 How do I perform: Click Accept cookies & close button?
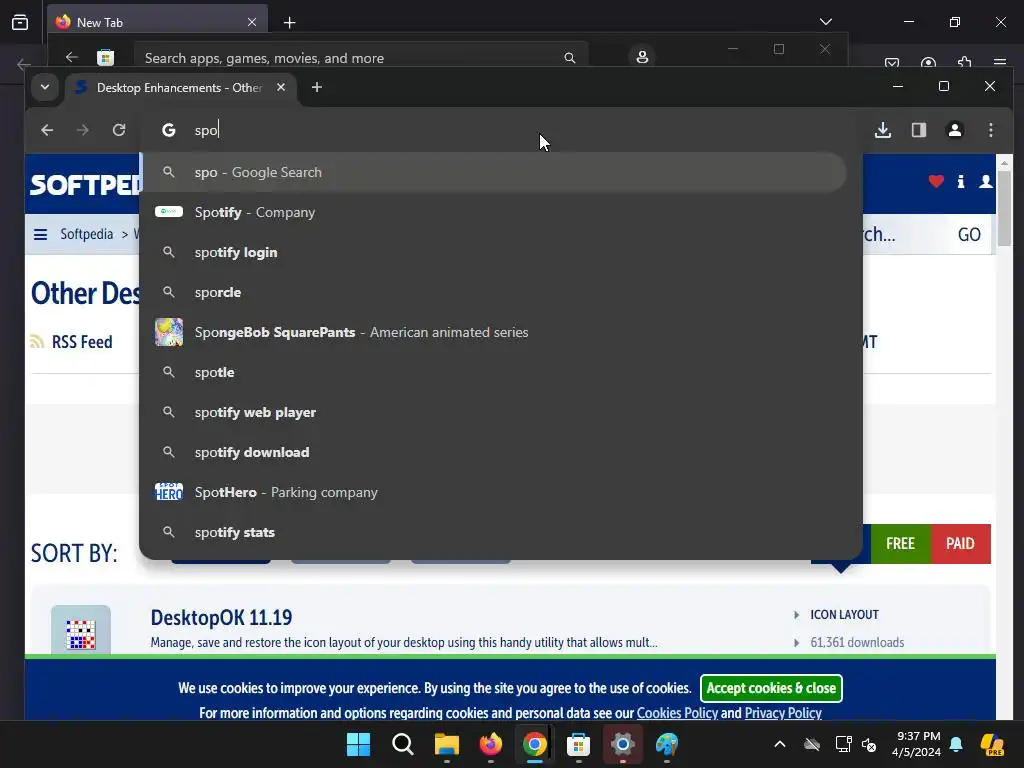pos(771,688)
